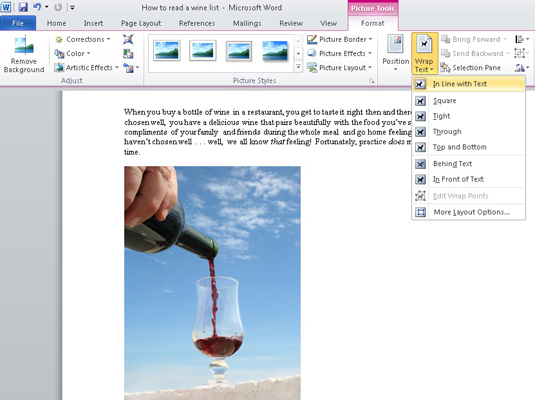Click the Save icon in quick access toolbar

[x=23, y=7]
